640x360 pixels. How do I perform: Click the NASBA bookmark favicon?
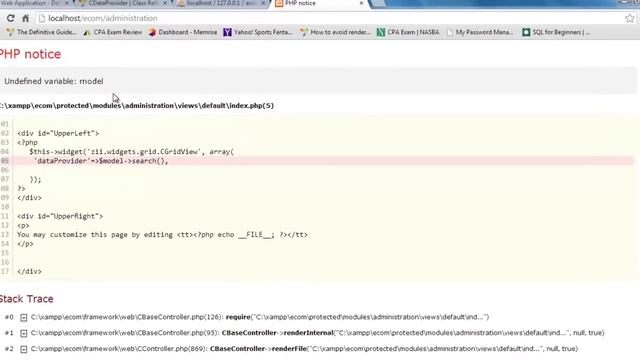coord(381,32)
